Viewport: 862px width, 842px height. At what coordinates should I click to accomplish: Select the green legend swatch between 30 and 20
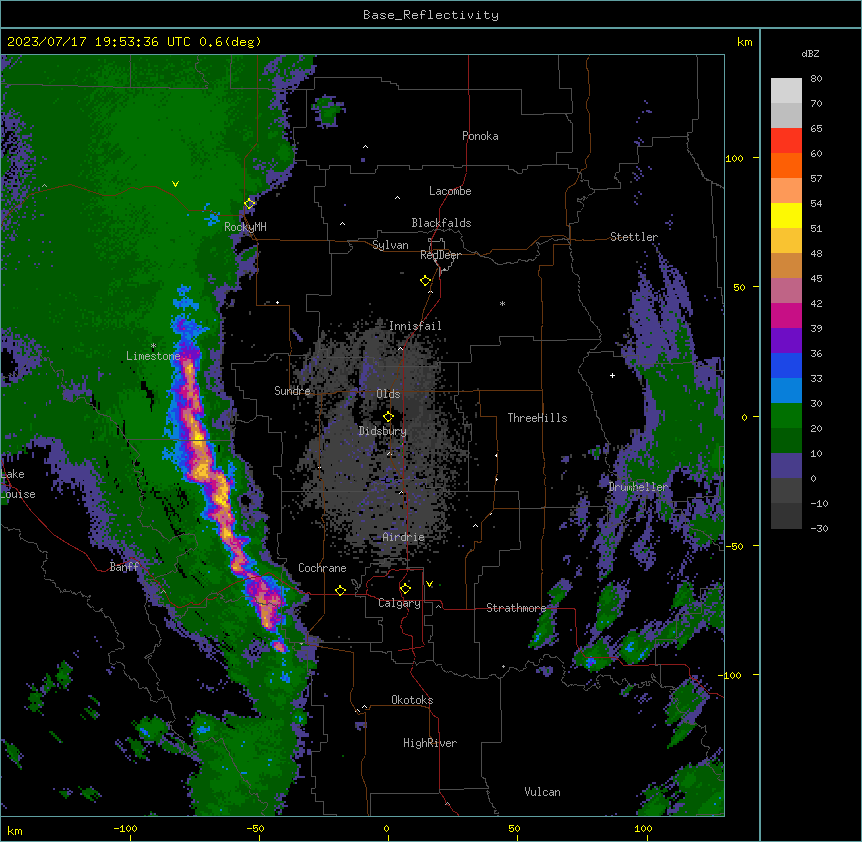click(x=786, y=416)
